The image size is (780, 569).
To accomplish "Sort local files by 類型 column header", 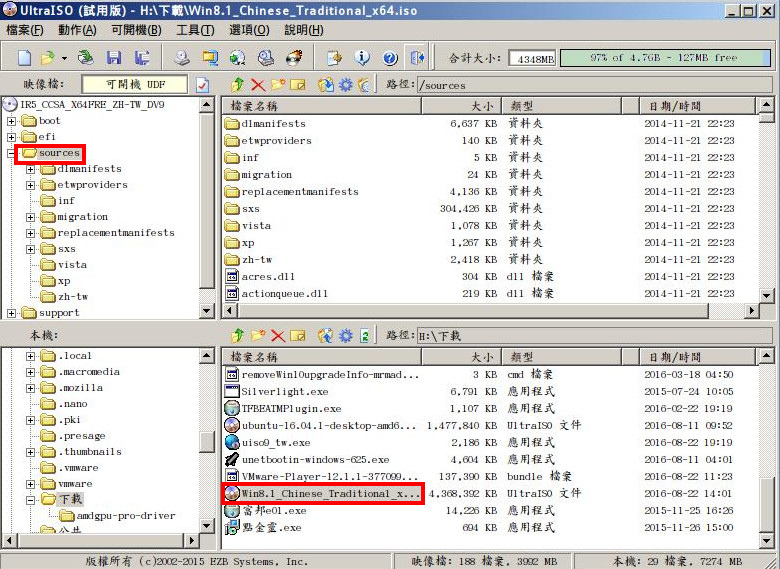I will coord(561,357).
